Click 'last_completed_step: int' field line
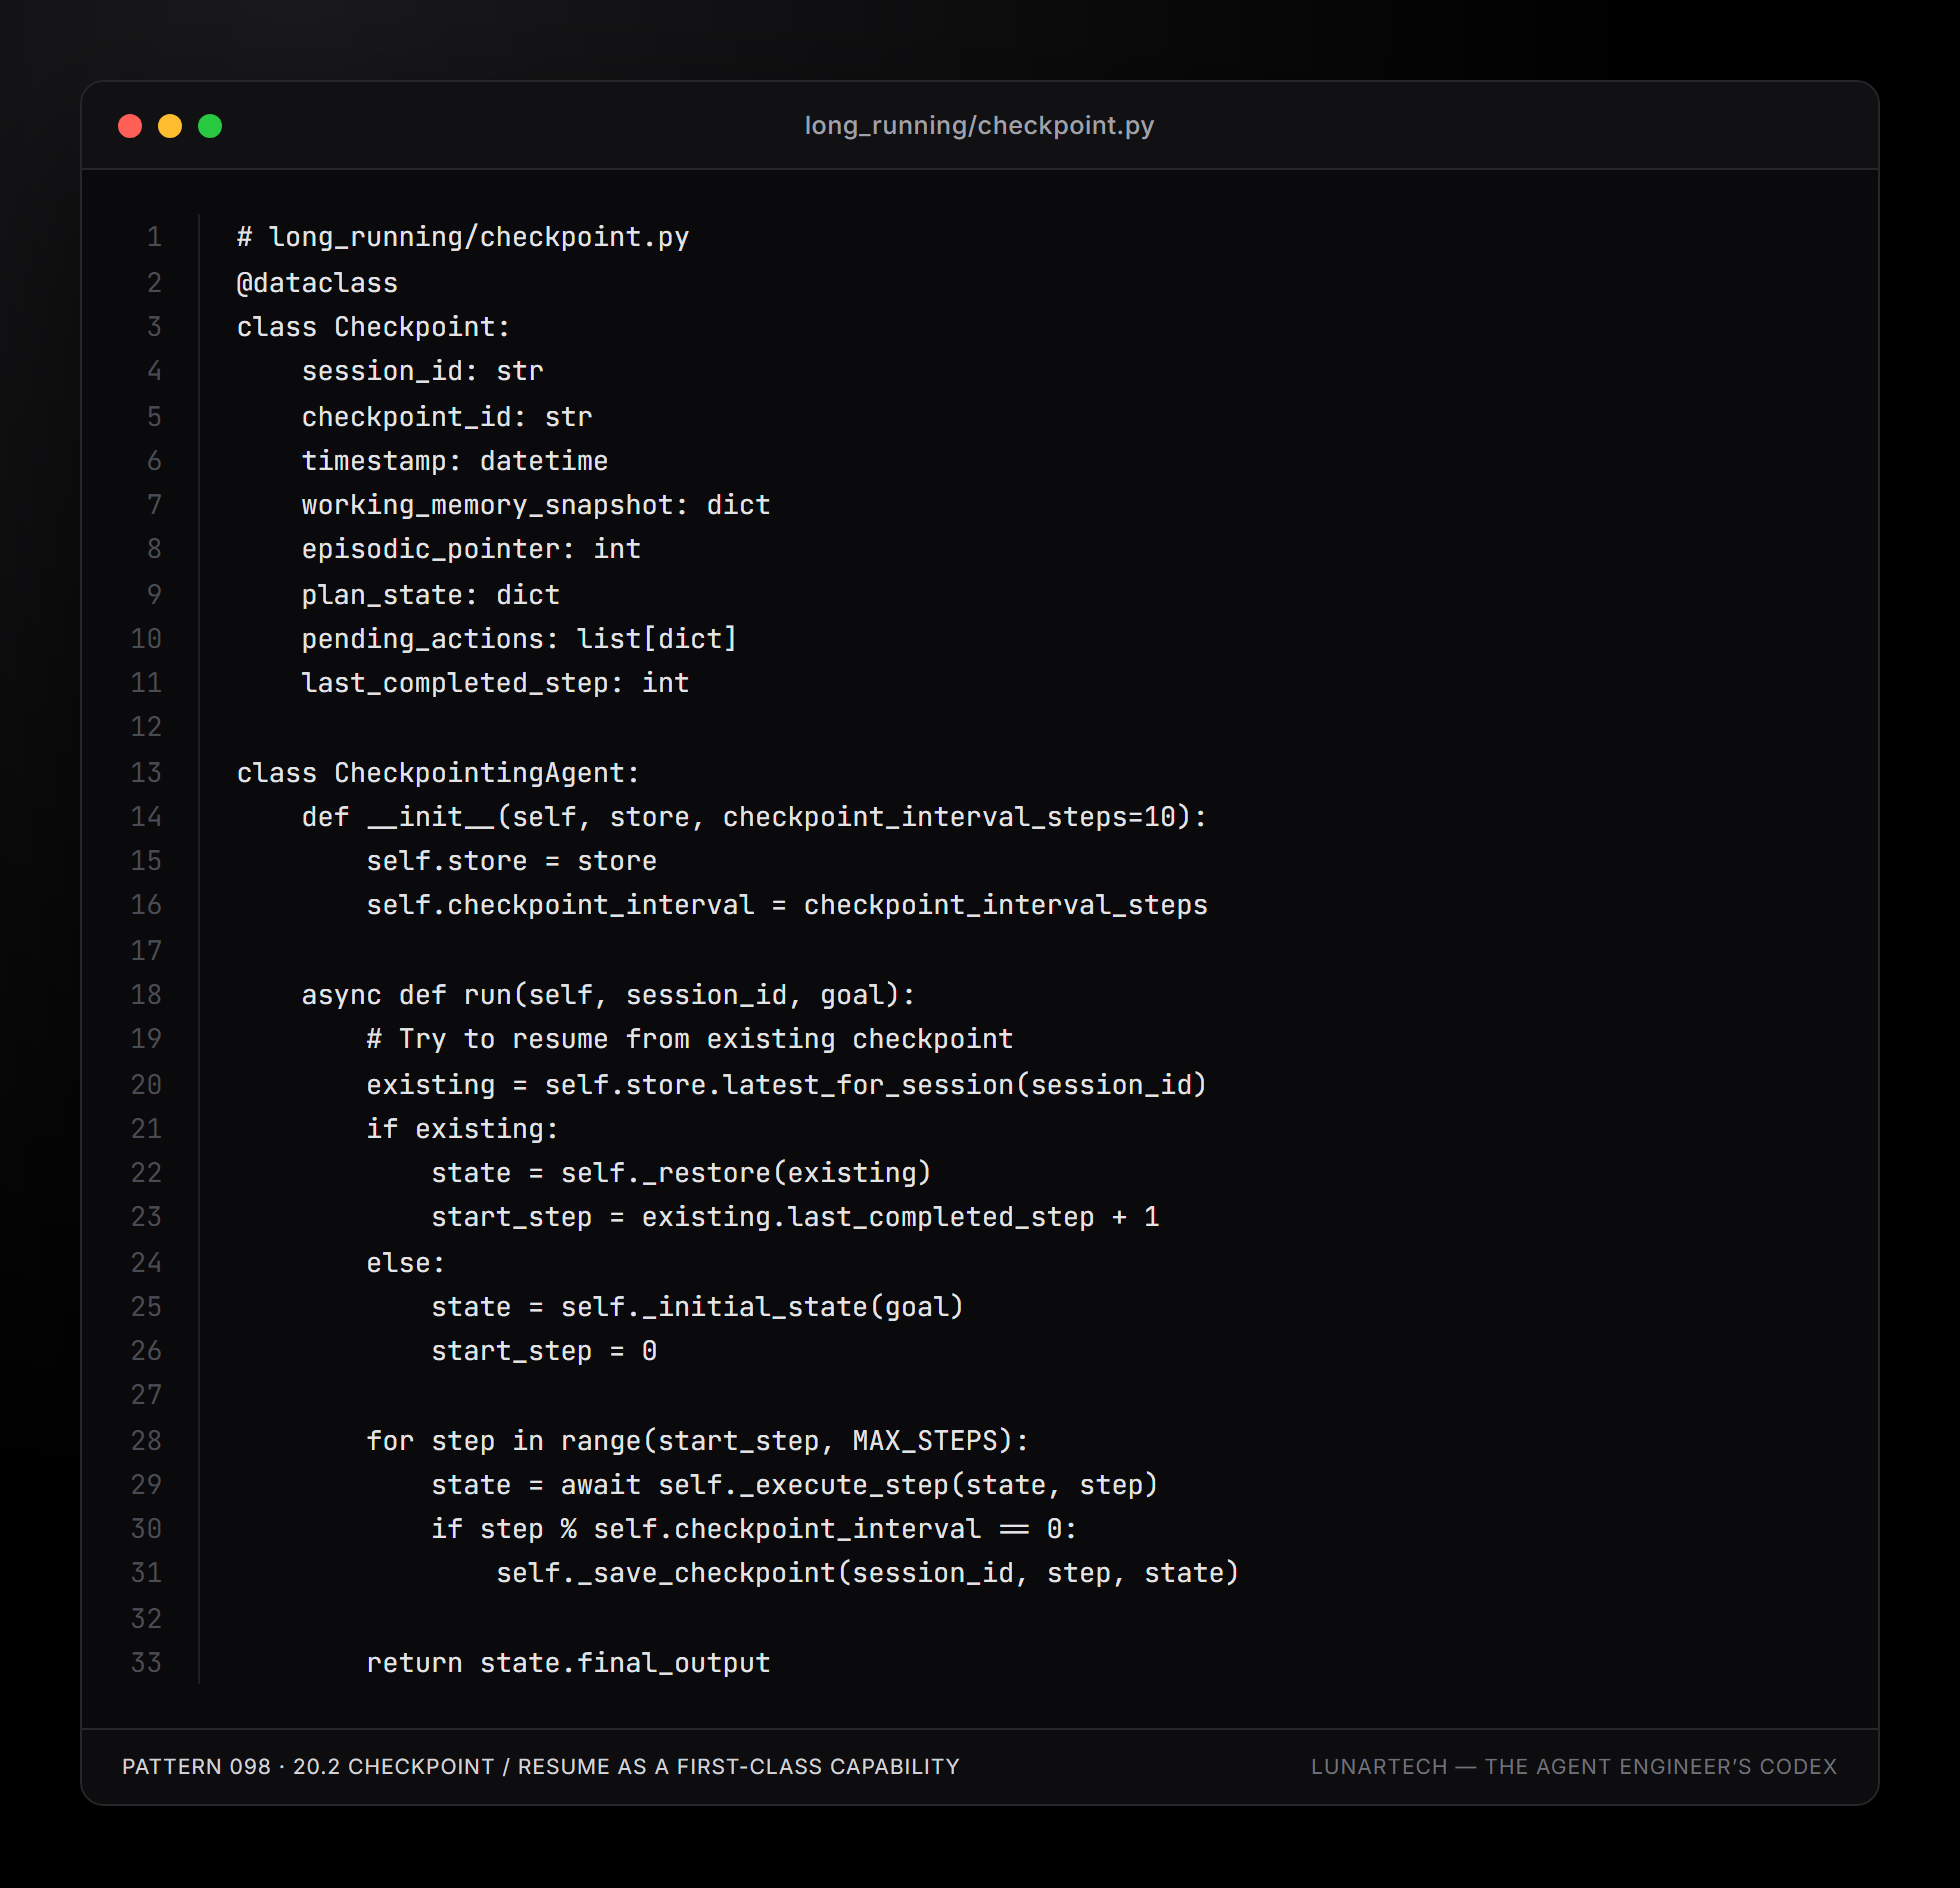 point(496,683)
